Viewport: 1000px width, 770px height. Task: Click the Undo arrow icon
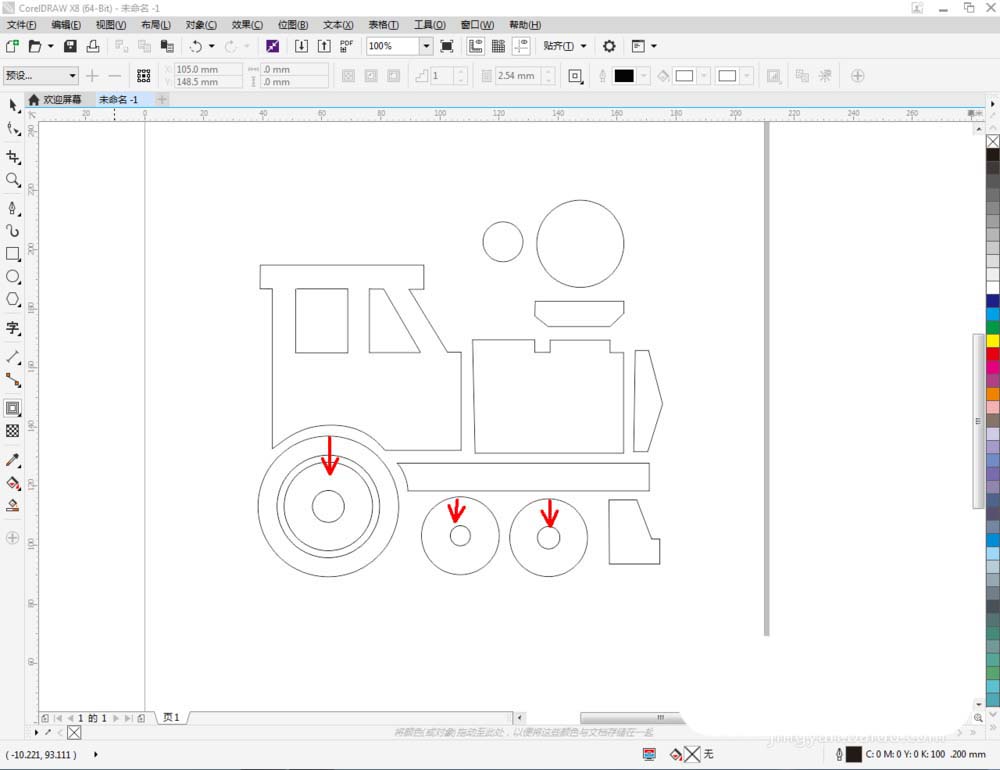(196, 46)
